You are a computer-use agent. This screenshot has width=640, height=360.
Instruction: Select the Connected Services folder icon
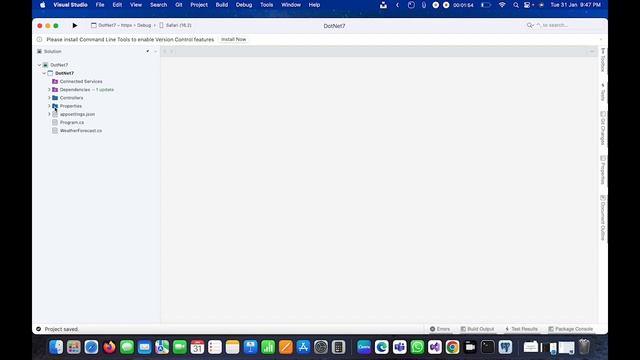pyautogui.click(x=55, y=81)
